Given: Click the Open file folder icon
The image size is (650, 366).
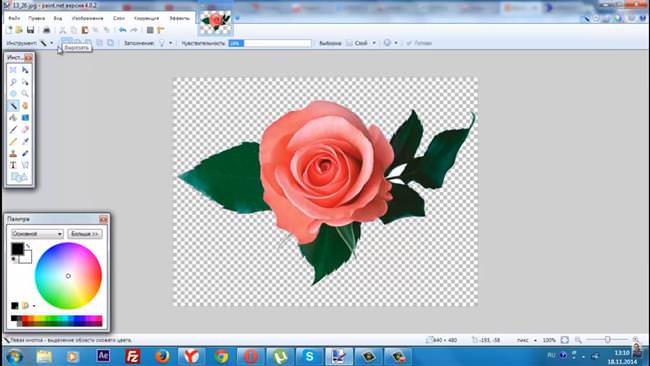Looking at the screenshot, I should point(19,30).
